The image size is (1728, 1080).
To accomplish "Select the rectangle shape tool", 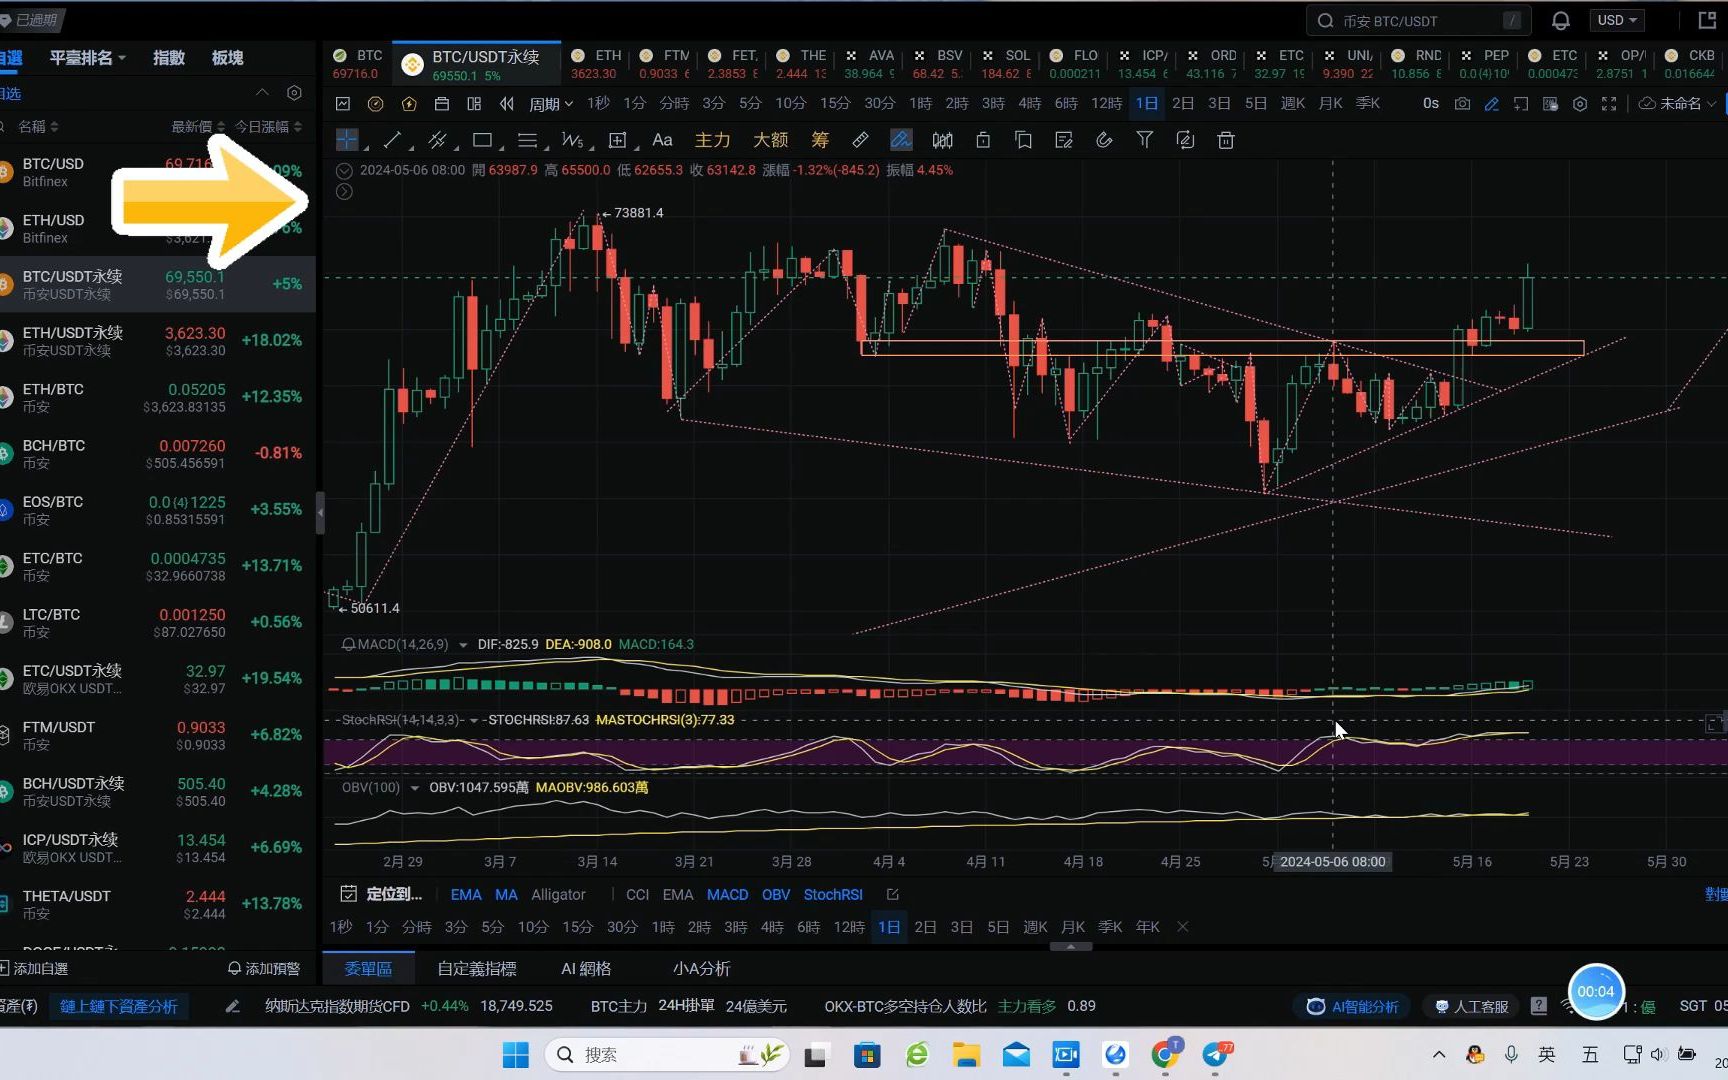I will (x=482, y=140).
